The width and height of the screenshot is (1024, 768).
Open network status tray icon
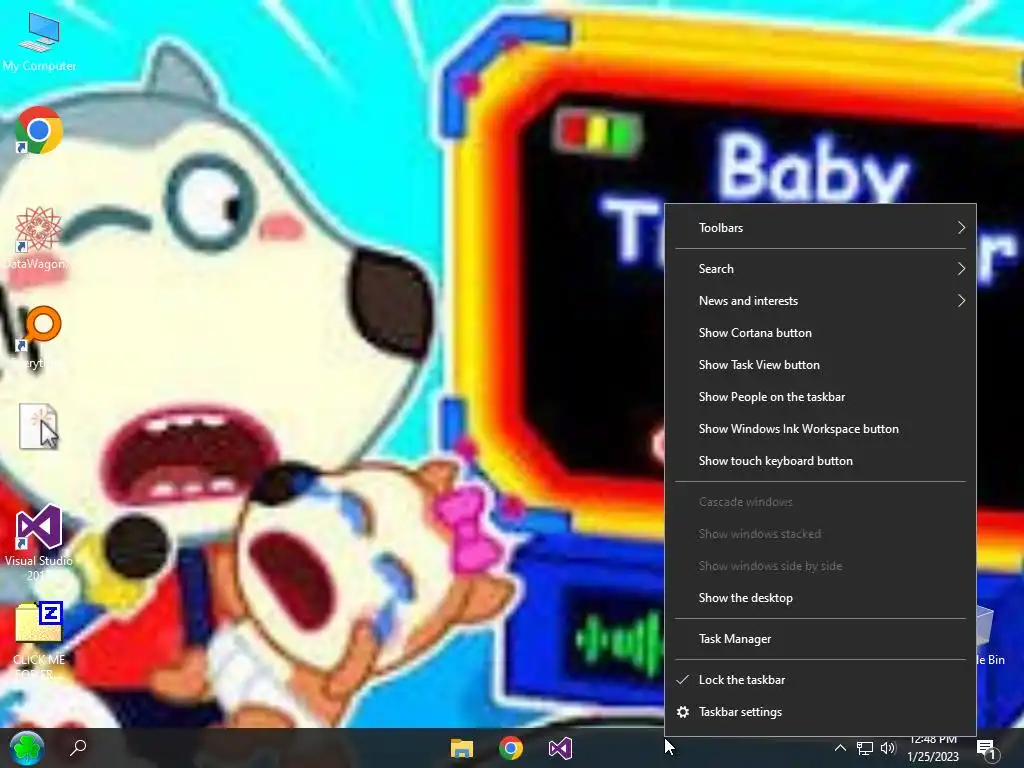click(865, 748)
